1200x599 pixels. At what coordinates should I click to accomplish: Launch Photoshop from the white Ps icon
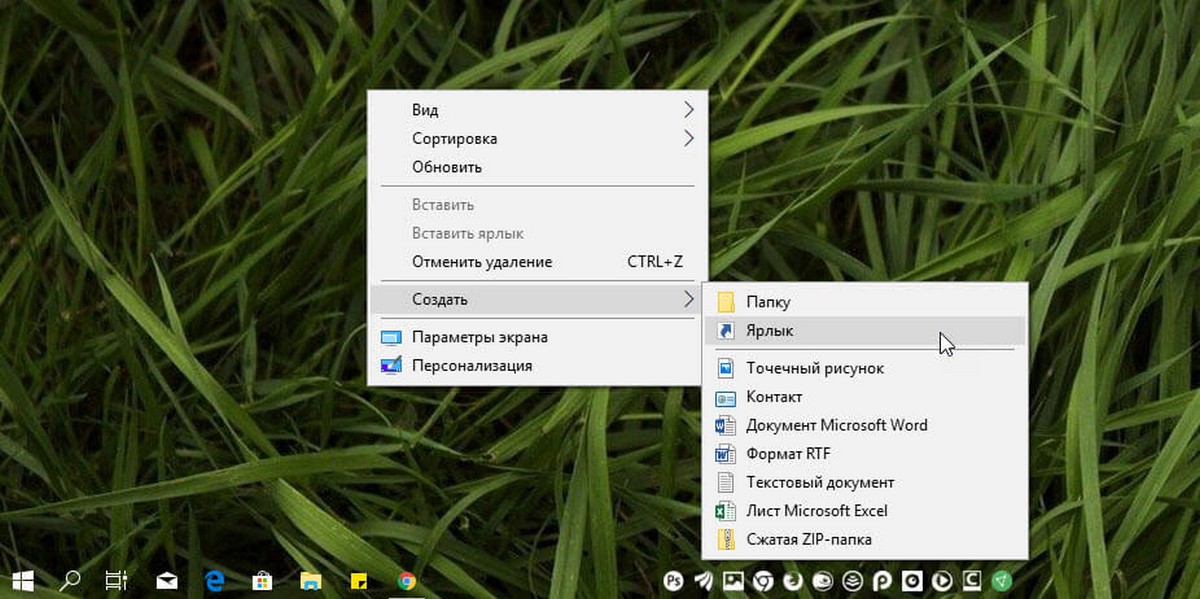click(672, 580)
